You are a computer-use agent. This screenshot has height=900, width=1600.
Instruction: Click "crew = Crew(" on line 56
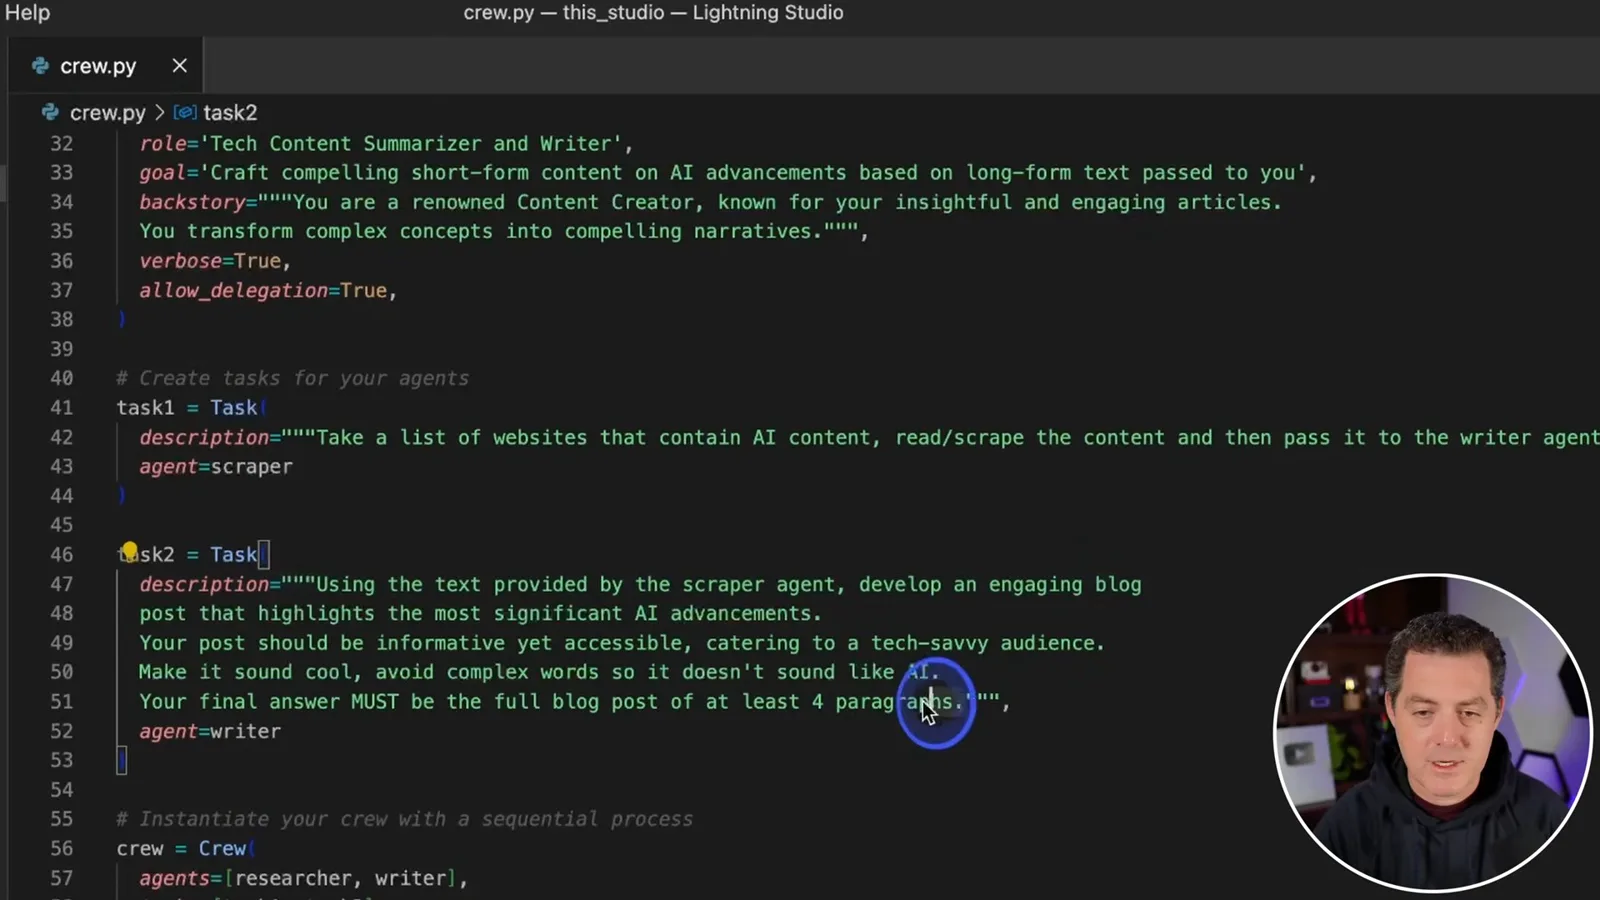click(185, 849)
